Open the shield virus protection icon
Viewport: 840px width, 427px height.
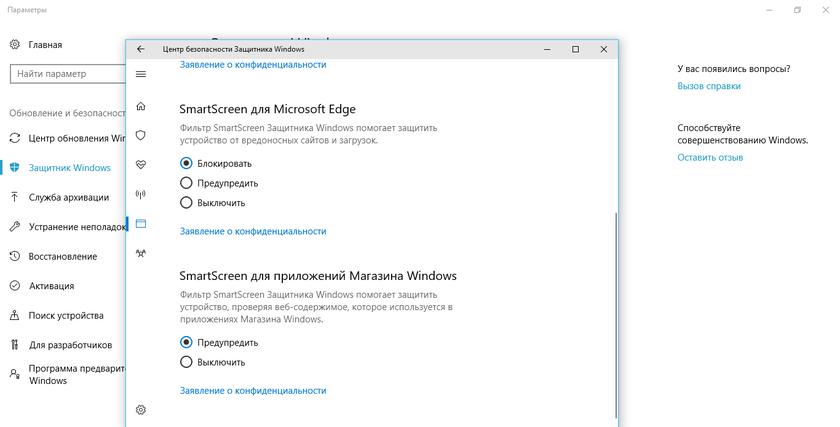140,134
